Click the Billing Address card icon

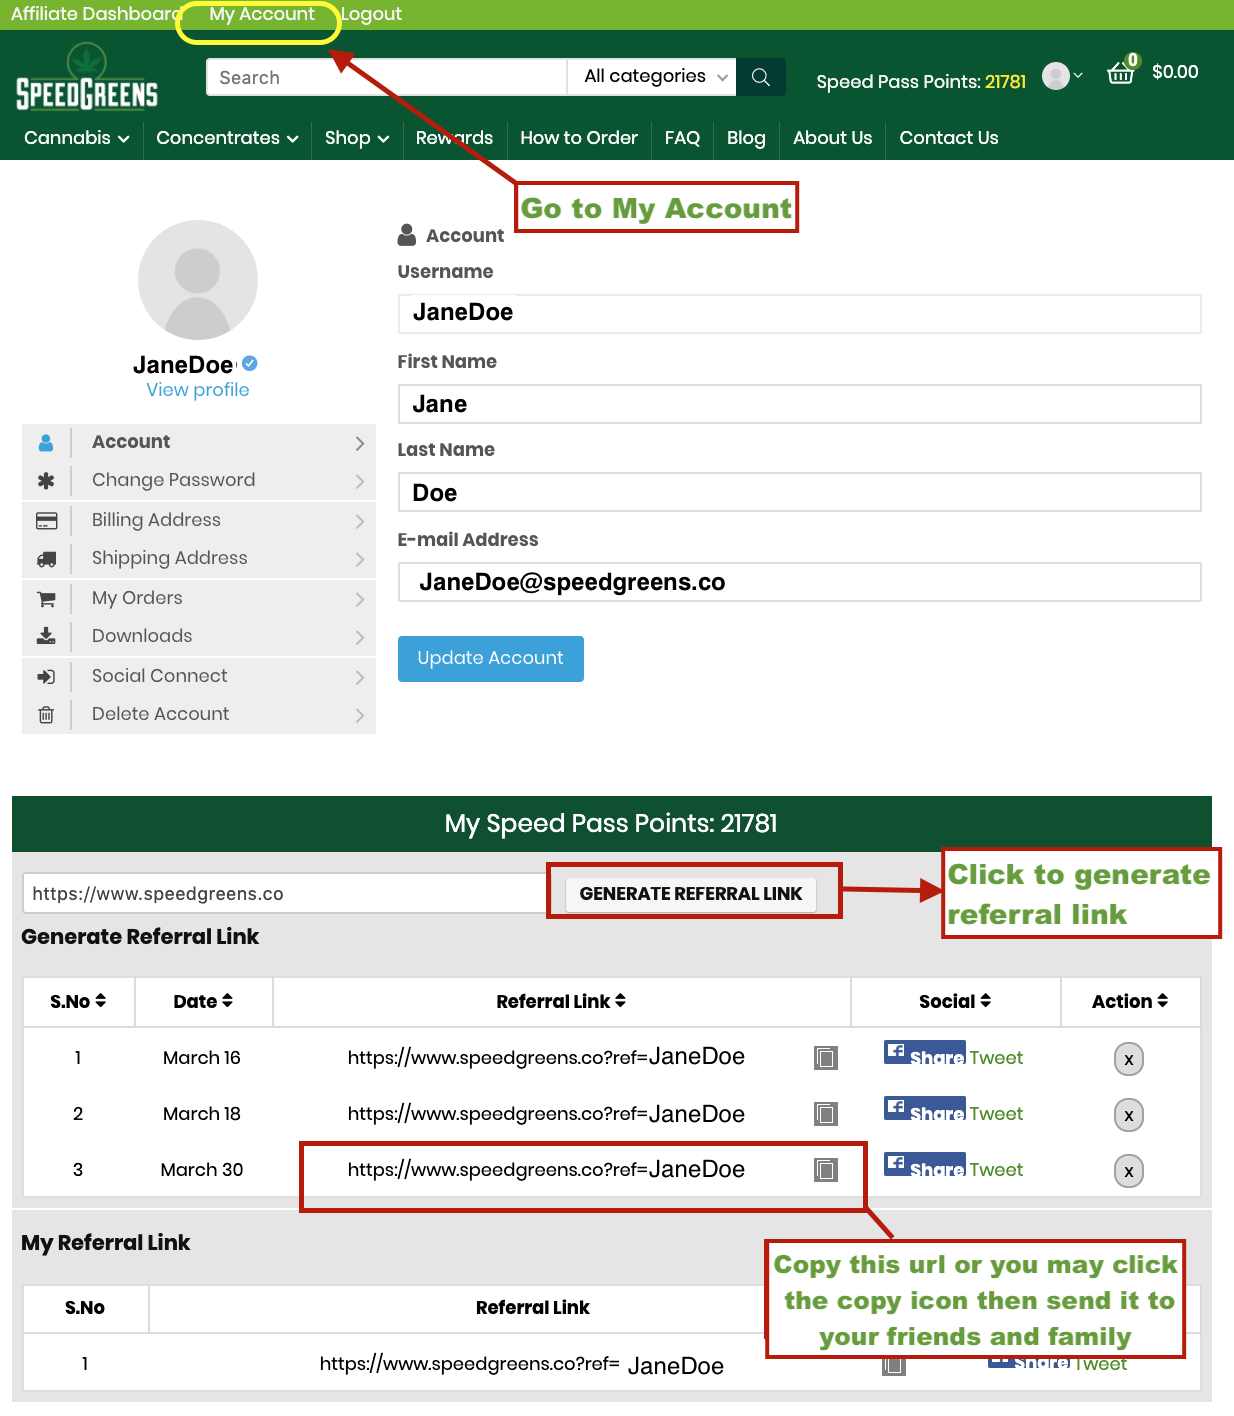[x=46, y=521]
